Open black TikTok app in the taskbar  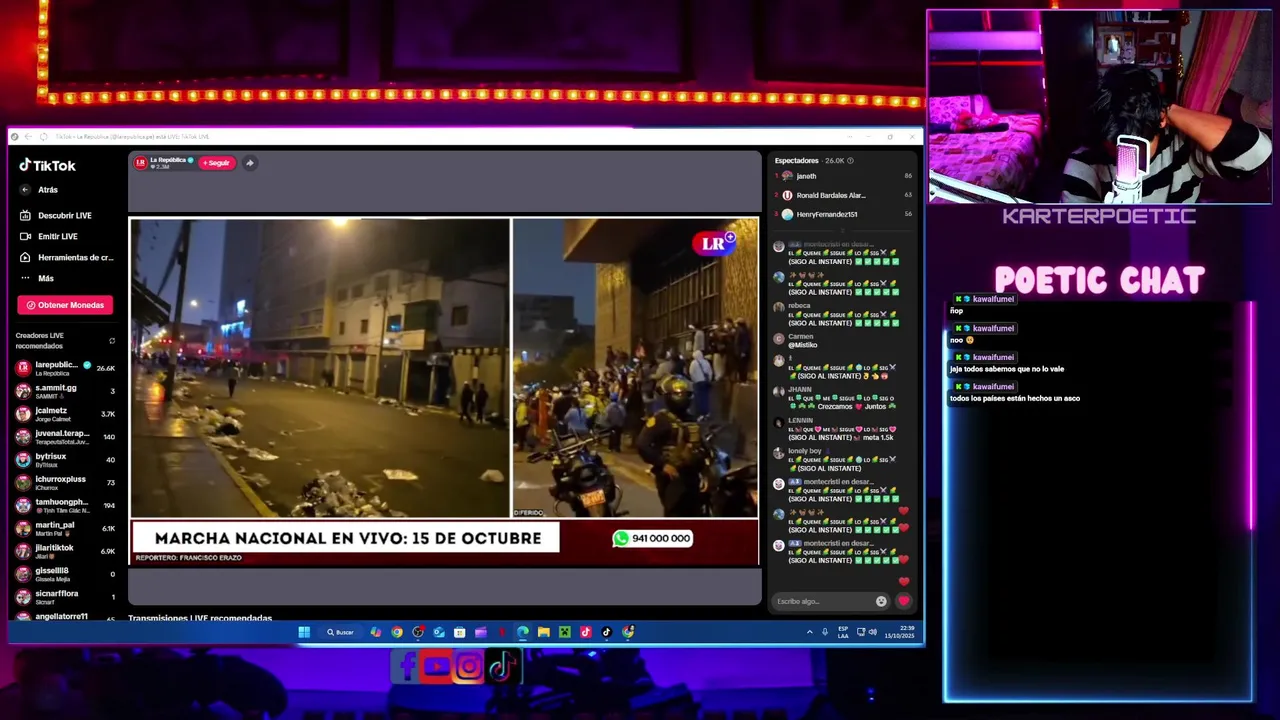point(606,632)
